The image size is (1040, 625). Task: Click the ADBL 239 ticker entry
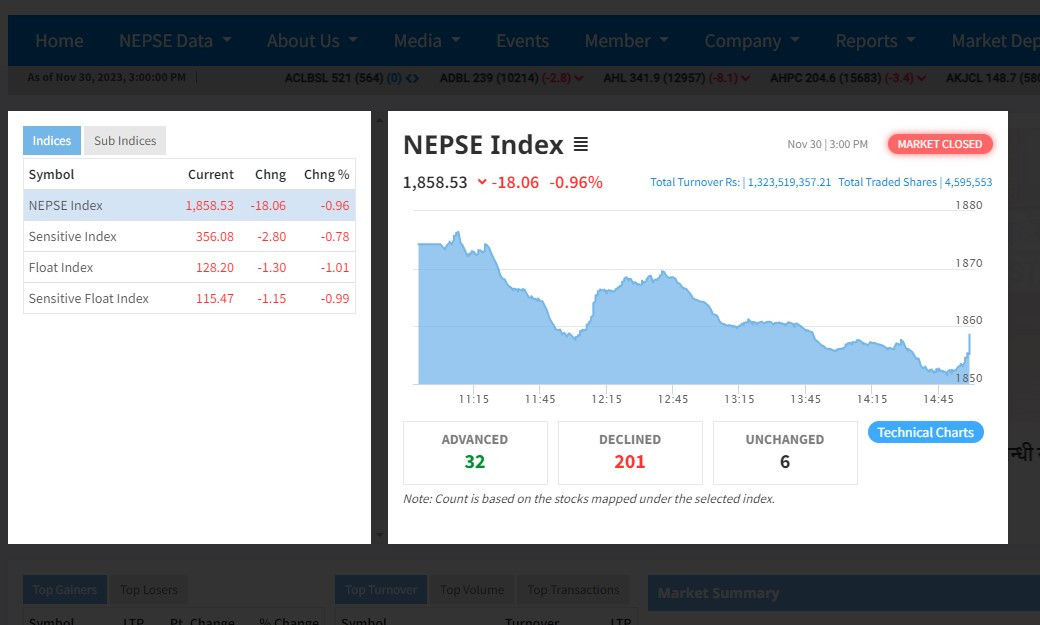(x=511, y=78)
